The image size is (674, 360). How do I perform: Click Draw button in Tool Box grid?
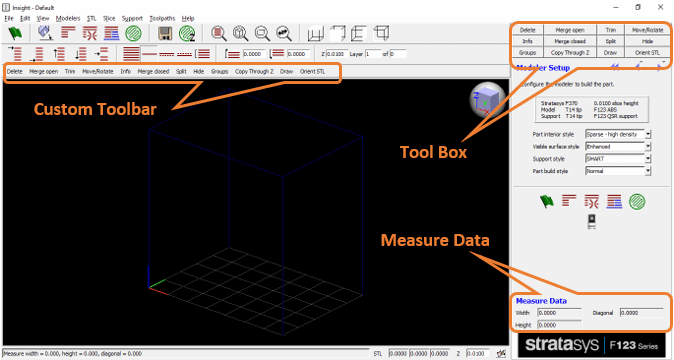(x=610, y=52)
